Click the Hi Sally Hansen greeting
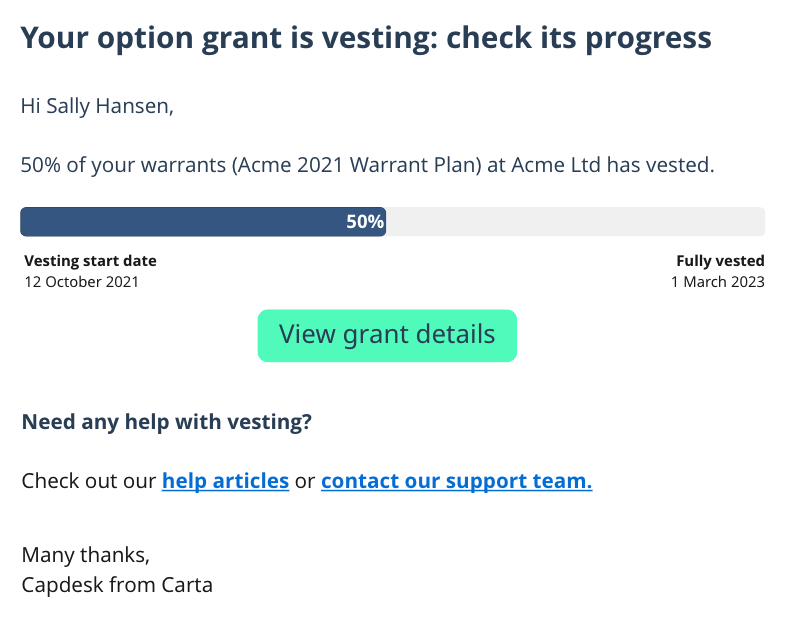 [97, 106]
